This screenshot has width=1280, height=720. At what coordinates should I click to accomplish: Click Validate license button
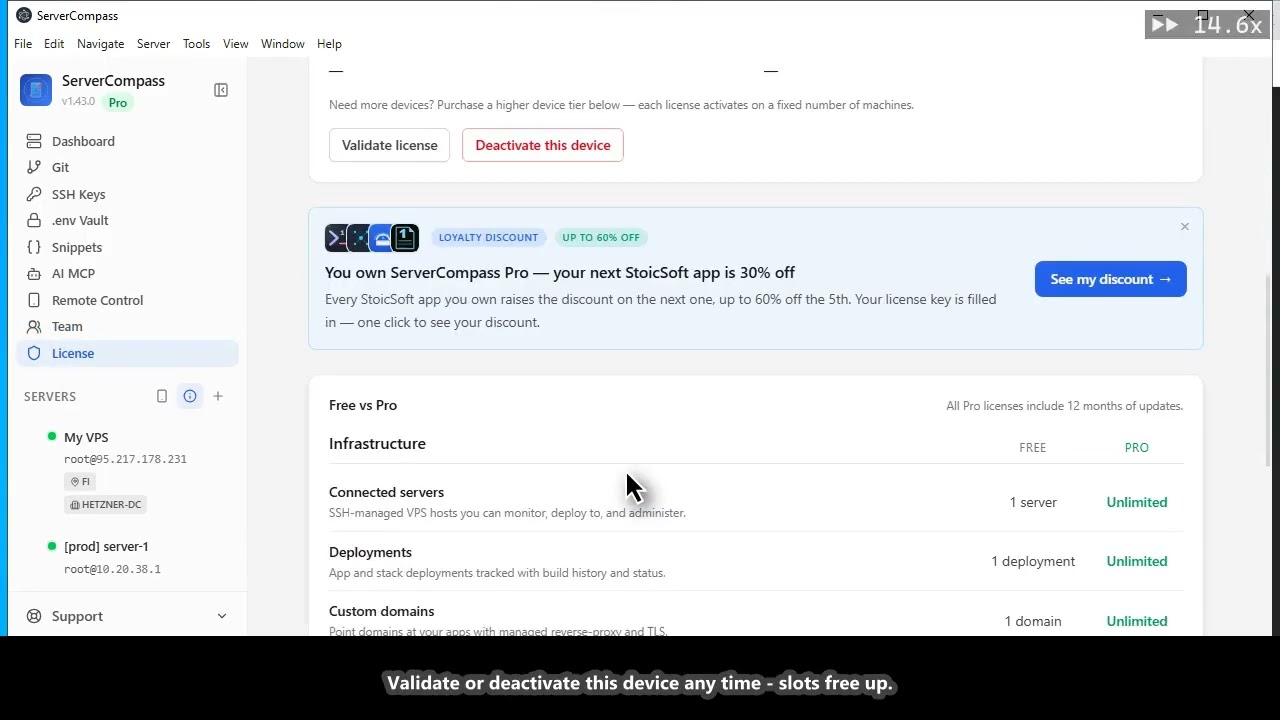point(390,145)
